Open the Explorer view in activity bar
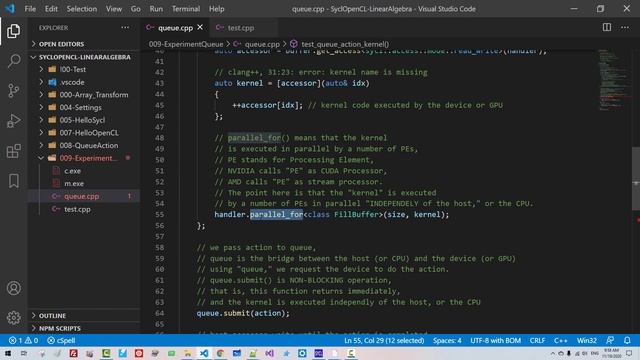640x360 pixels. click(x=13, y=31)
